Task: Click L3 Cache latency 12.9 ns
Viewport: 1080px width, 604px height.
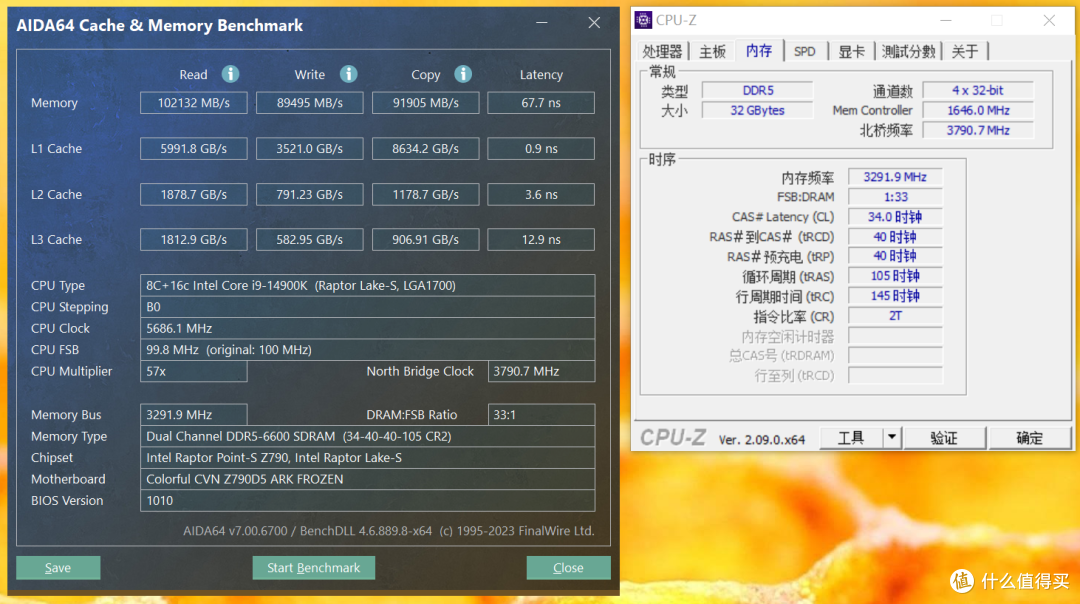Action: [541, 240]
